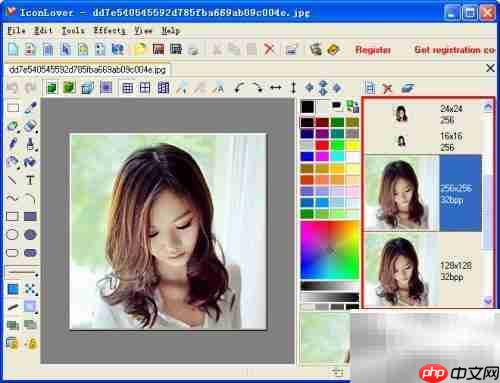Click the rotate left curved arrow icon
Image resolution: width=500 pixels, height=383 pixels.
pyautogui.click(x=239, y=88)
